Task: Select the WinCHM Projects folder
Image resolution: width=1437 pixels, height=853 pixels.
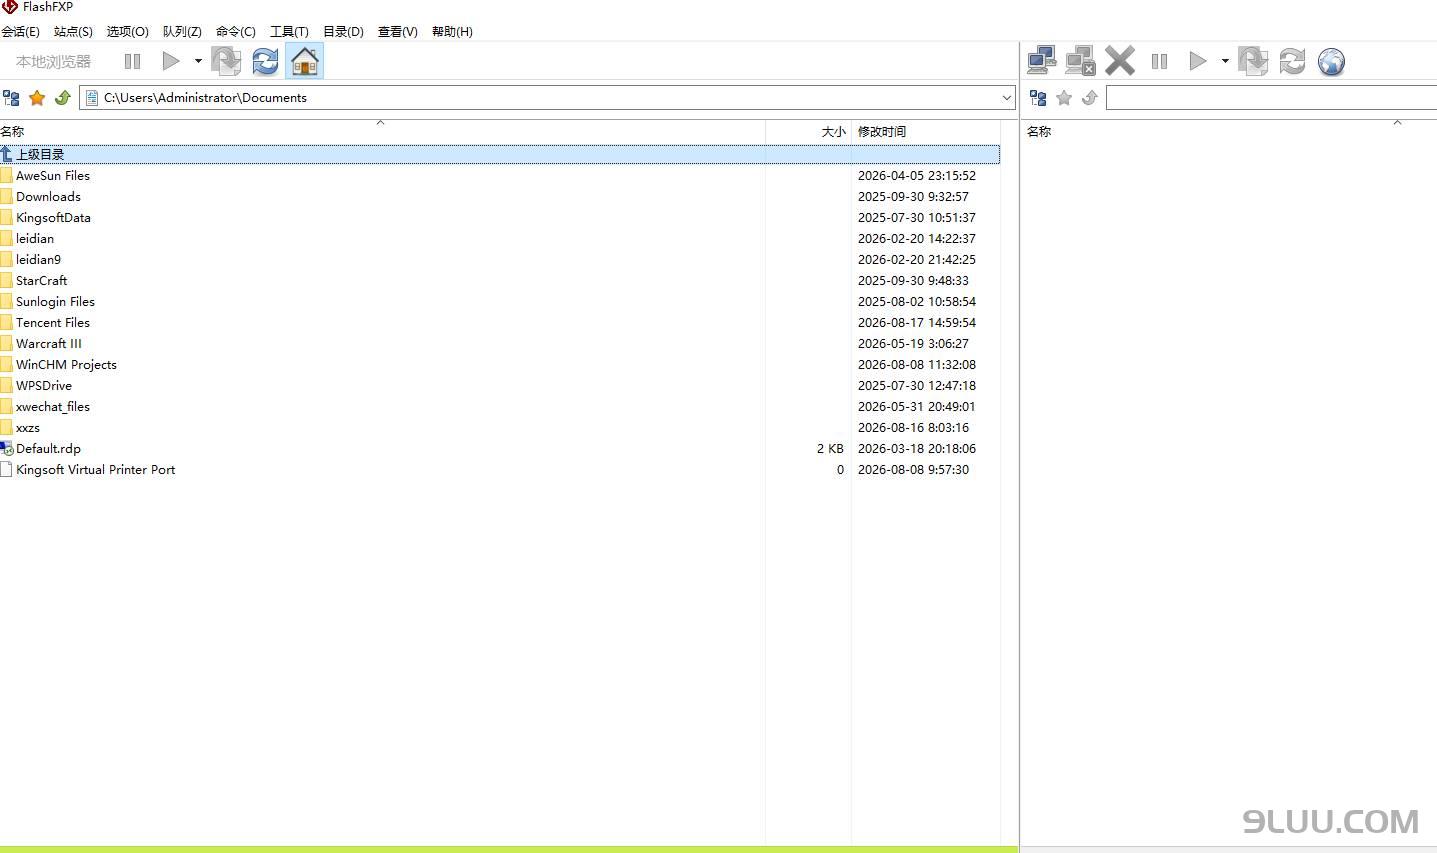Action: tap(500, 365)
